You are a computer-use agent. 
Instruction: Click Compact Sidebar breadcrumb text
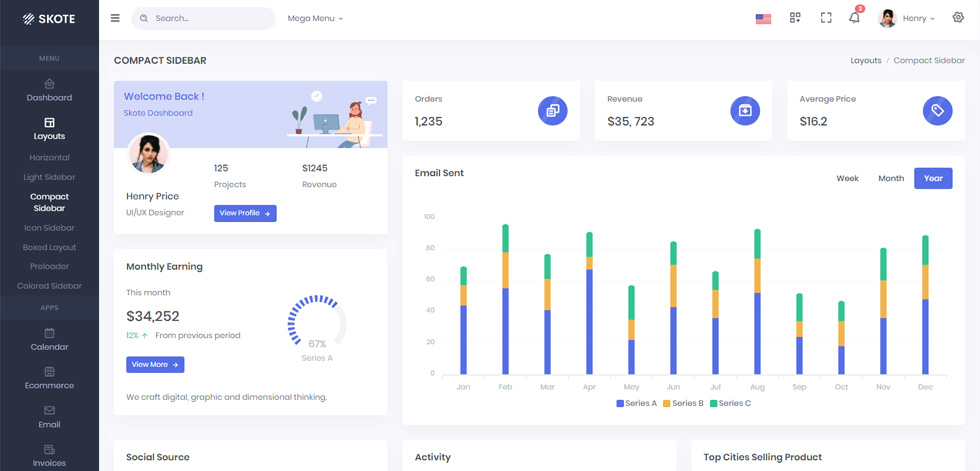[x=929, y=61]
